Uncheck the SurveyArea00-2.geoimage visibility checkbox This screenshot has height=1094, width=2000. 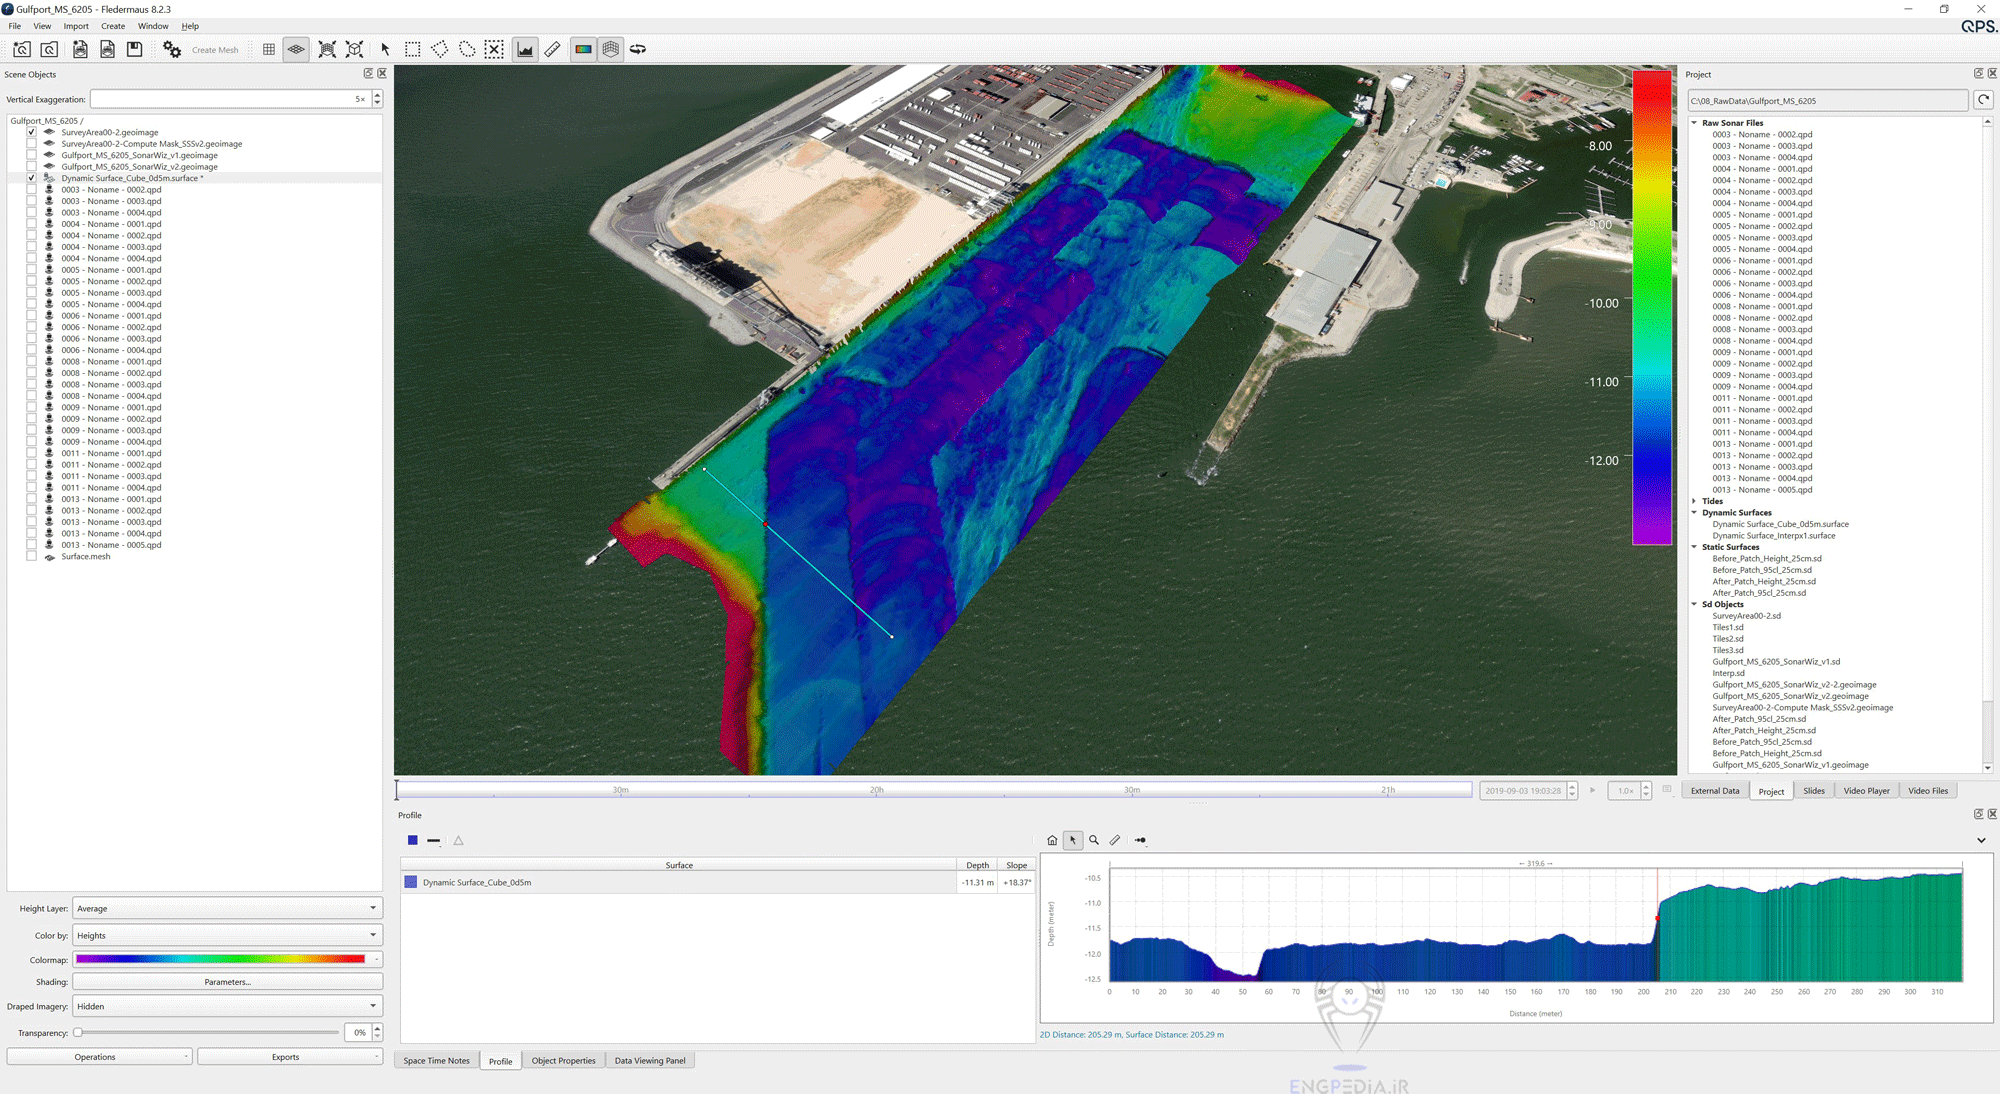point(31,132)
